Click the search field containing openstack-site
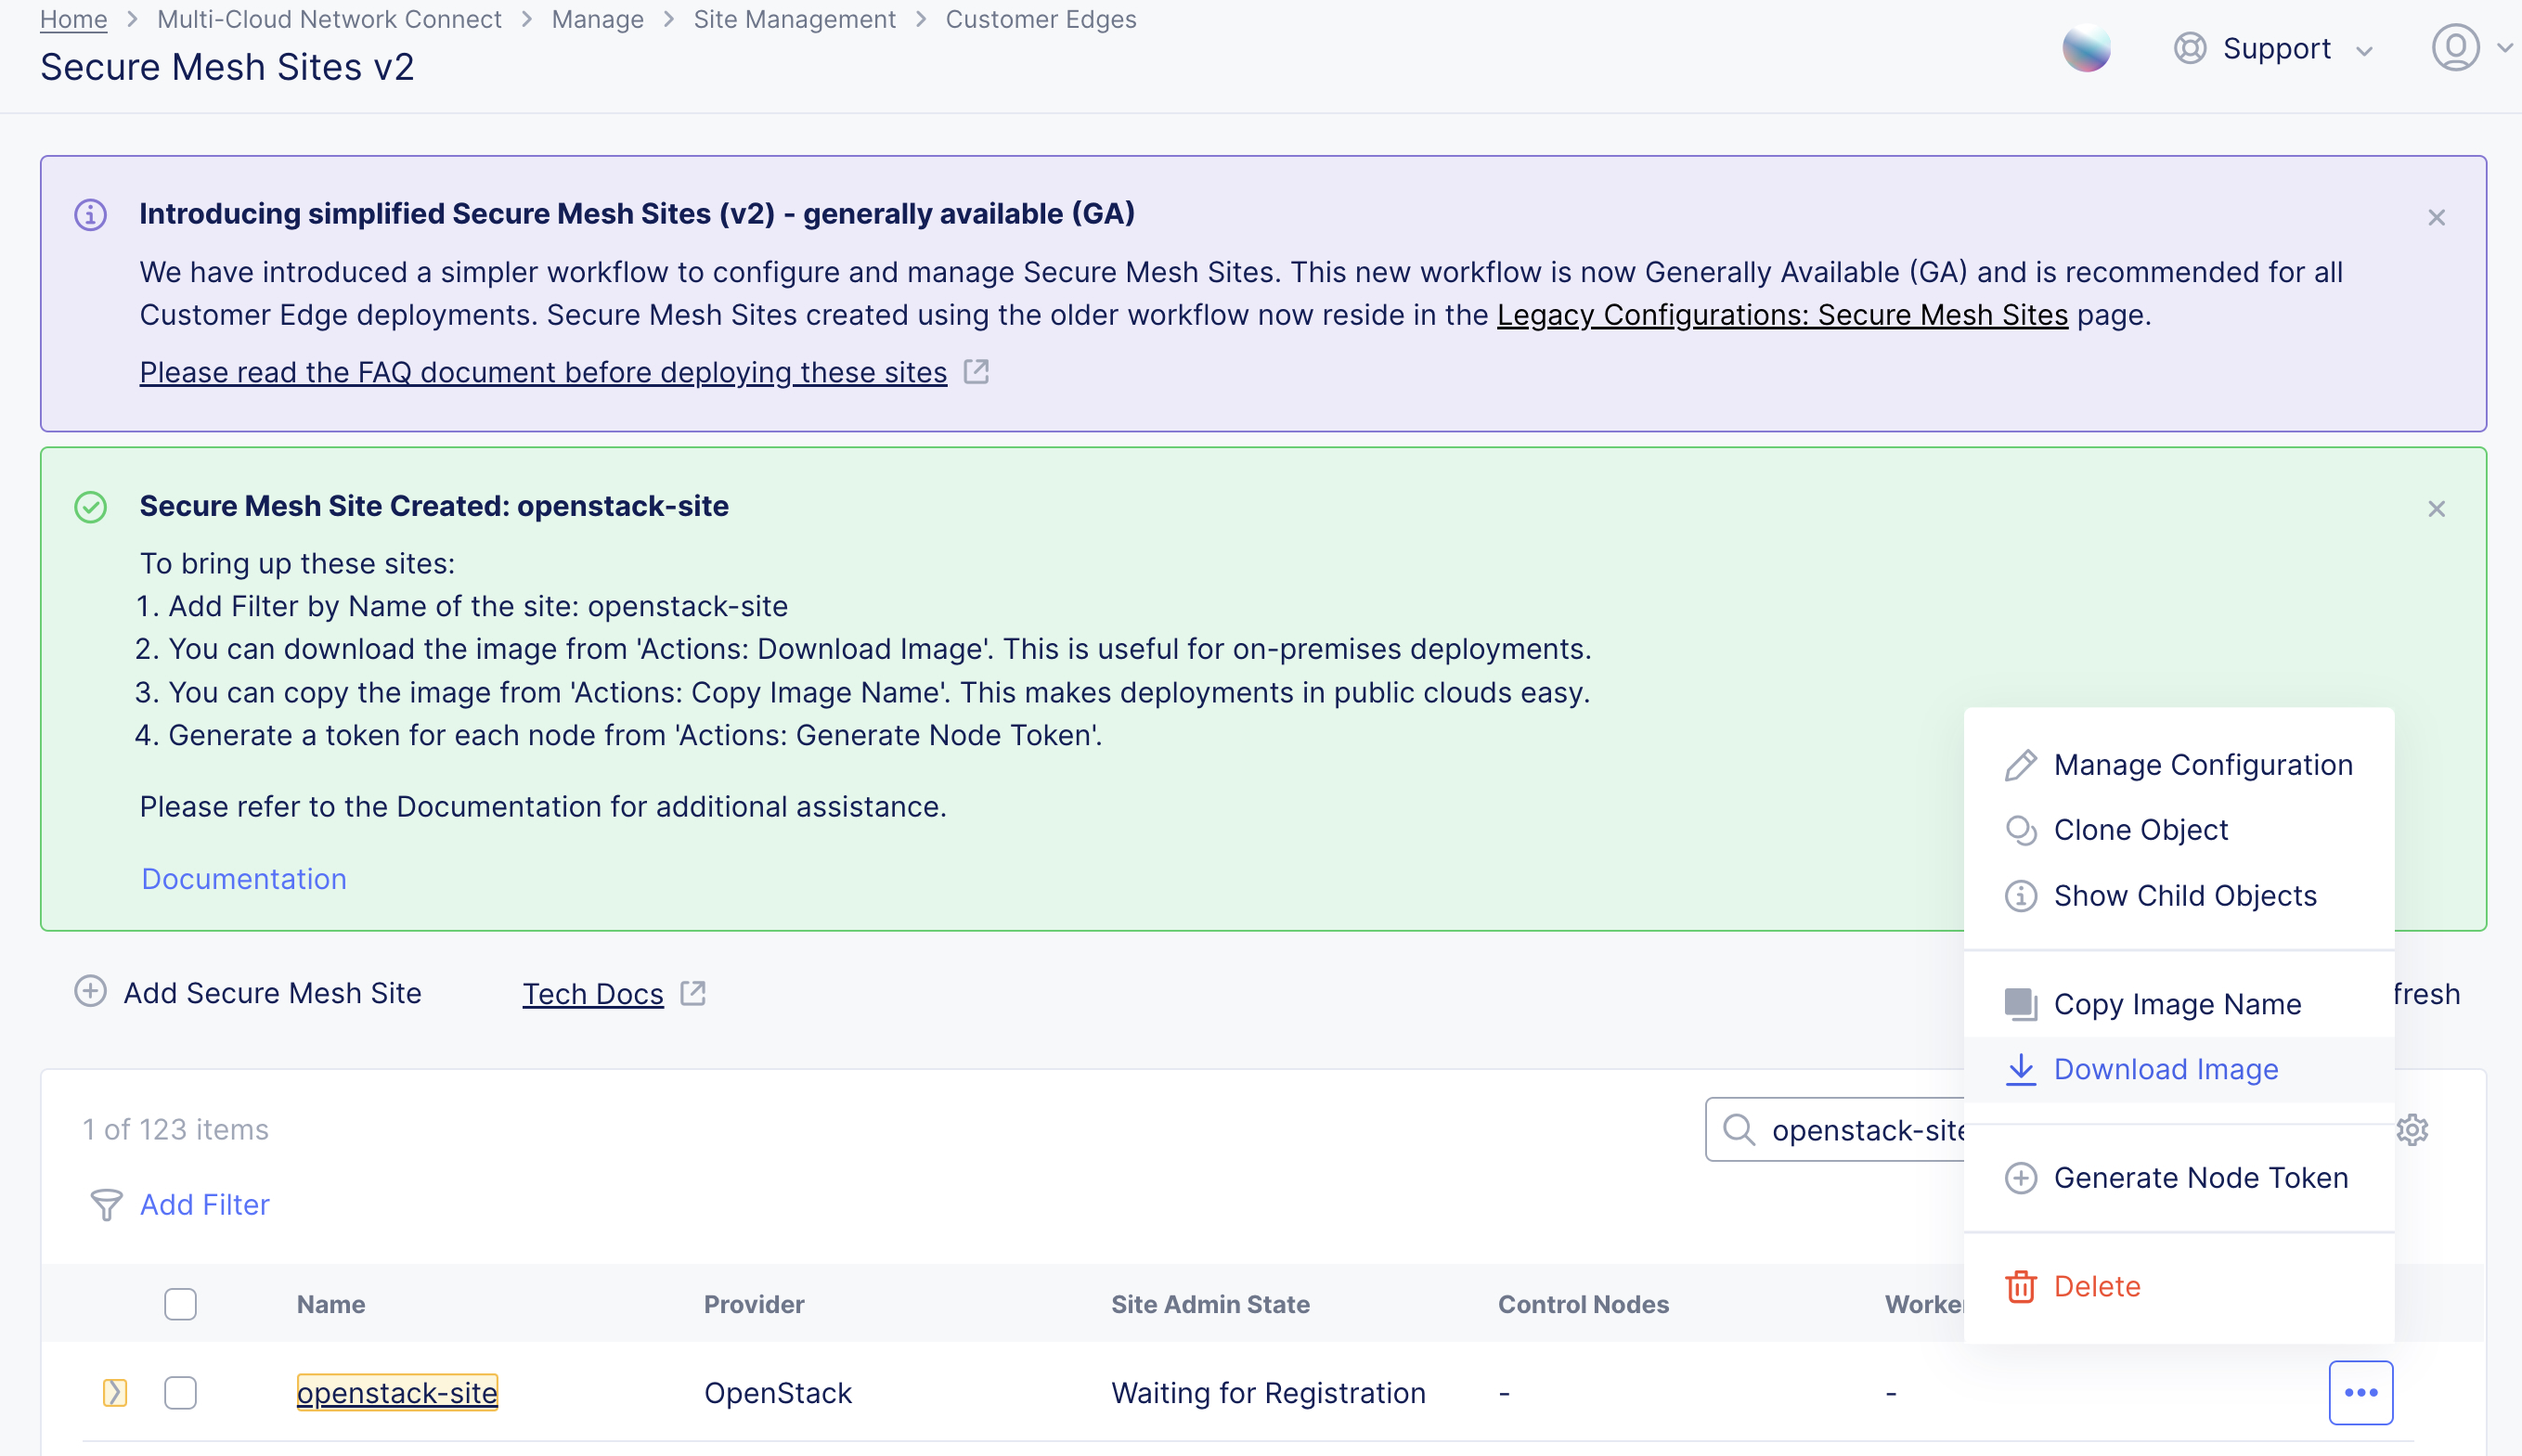The height and width of the screenshot is (1456, 2522). 1860,1130
